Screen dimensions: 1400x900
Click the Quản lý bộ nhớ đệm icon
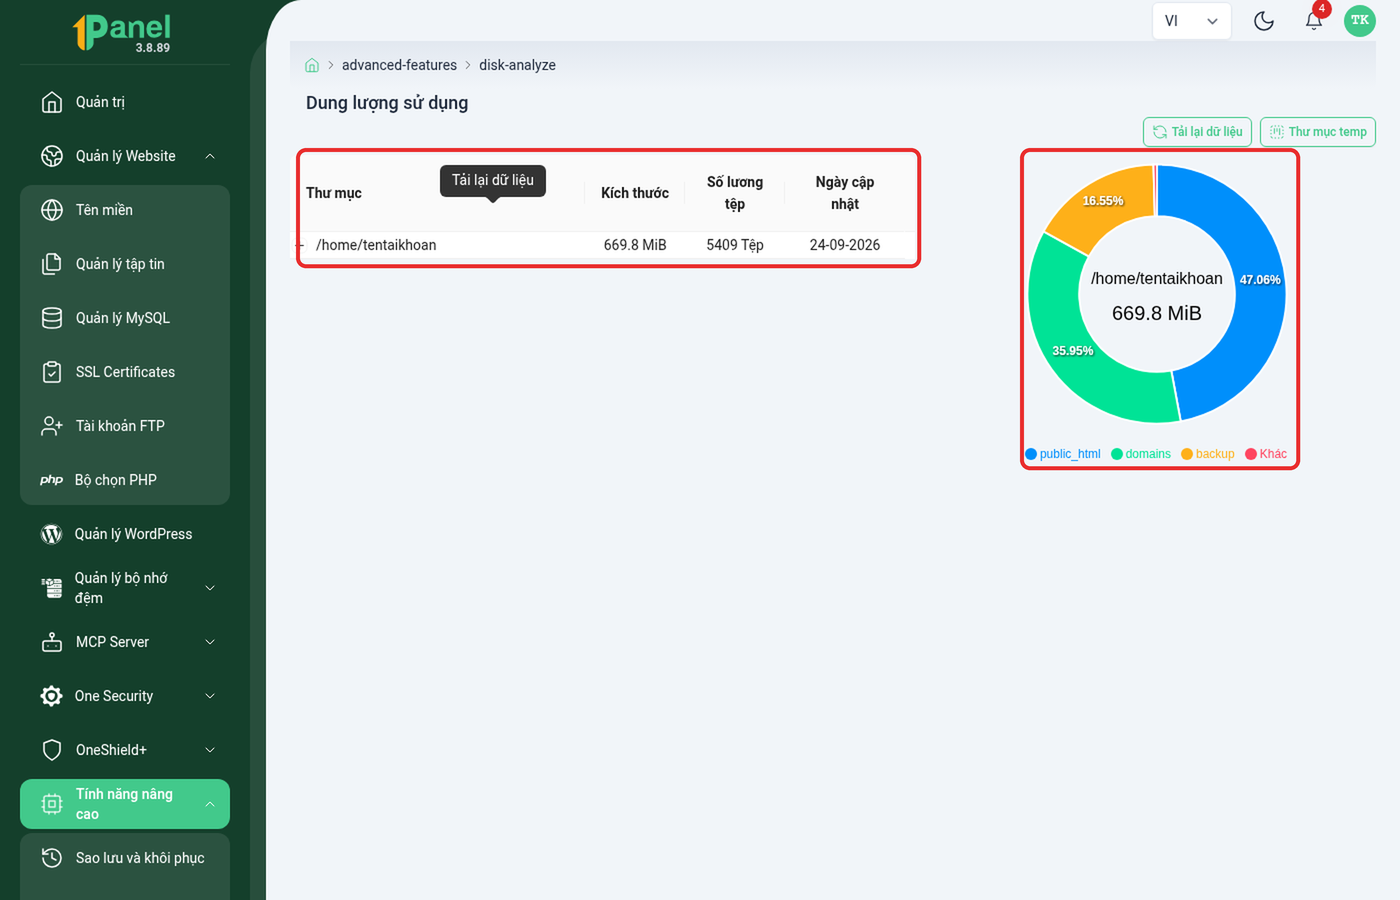pos(51,588)
